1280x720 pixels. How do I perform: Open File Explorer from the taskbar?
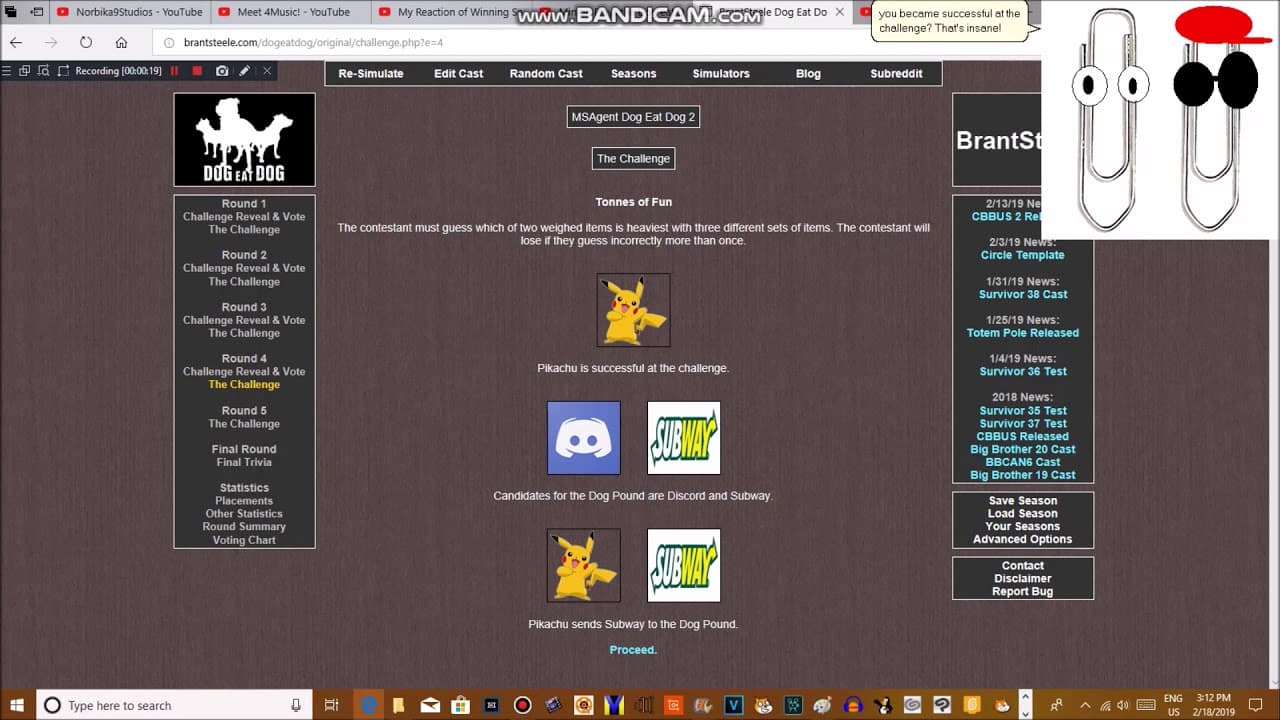click(399, 705)
